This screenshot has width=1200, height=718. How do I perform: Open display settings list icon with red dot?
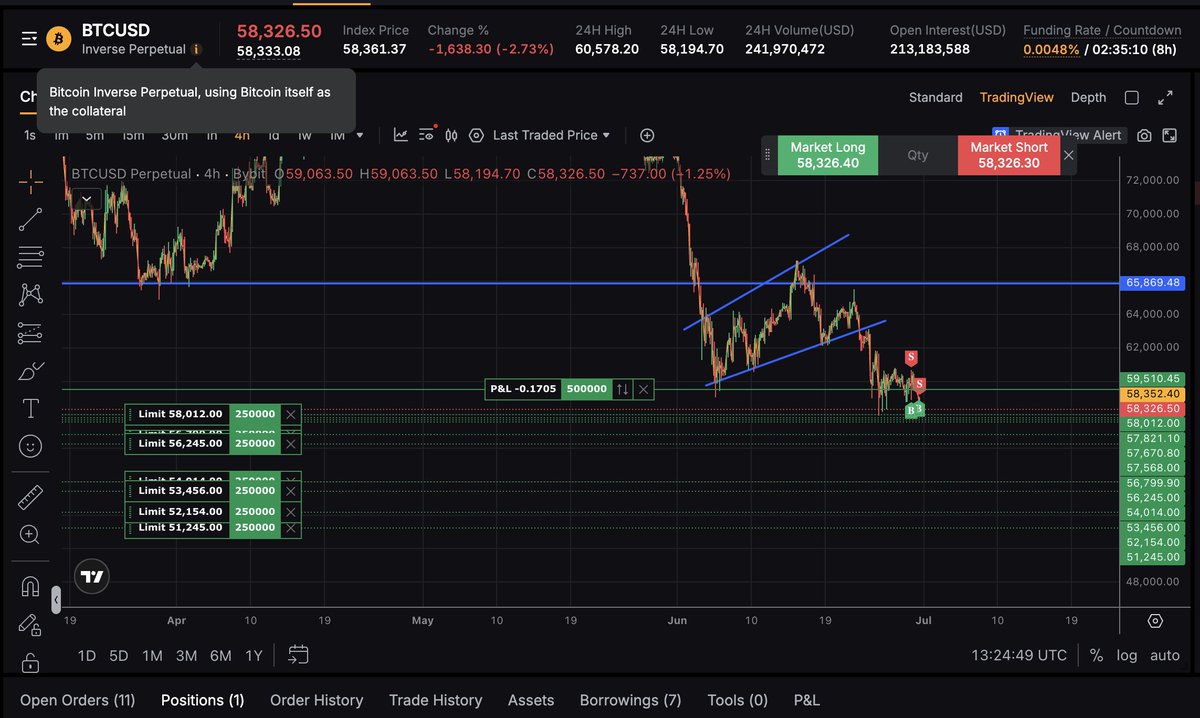427,135
